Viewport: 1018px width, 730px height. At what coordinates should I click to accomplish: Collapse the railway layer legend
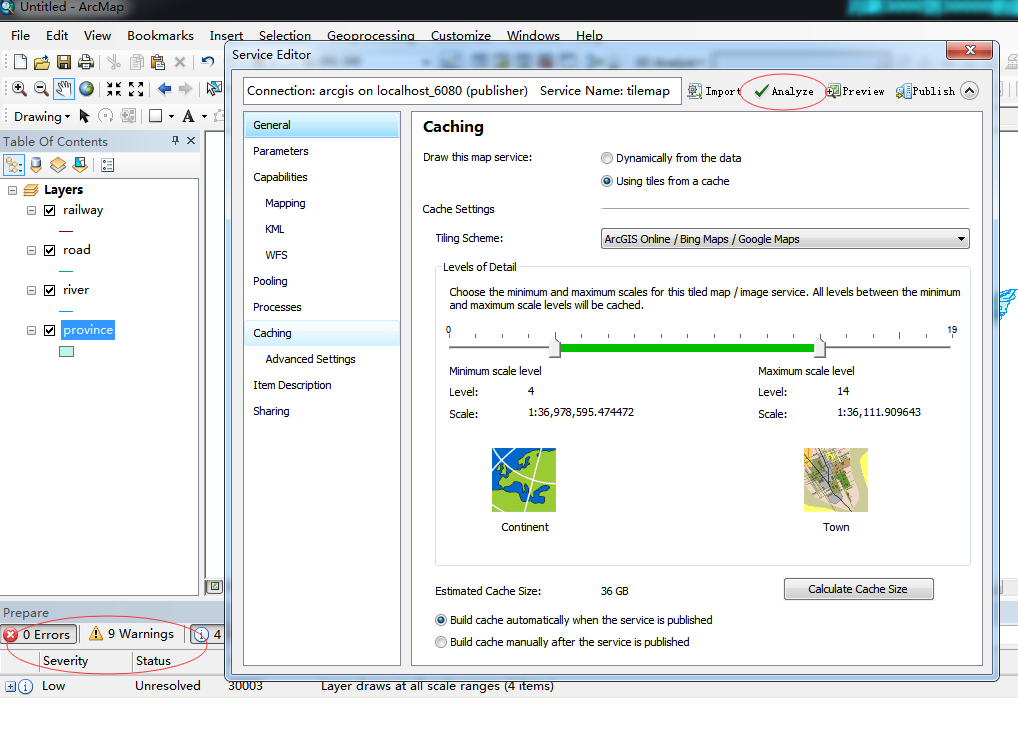pyautogui.click(x=31, y=210)
